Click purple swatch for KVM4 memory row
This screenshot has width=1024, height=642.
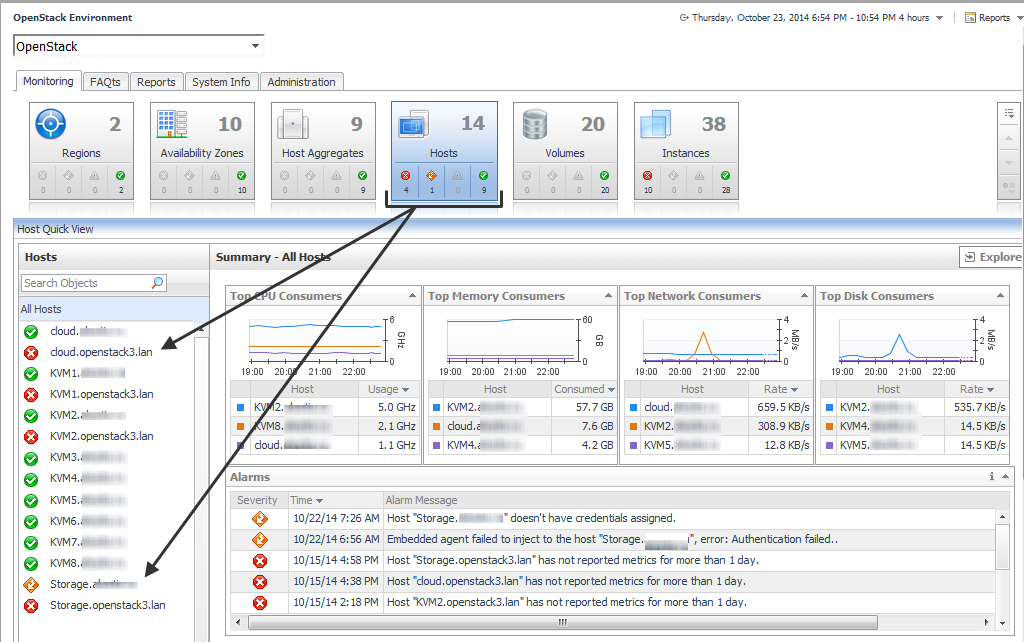(x=436, y=445)
